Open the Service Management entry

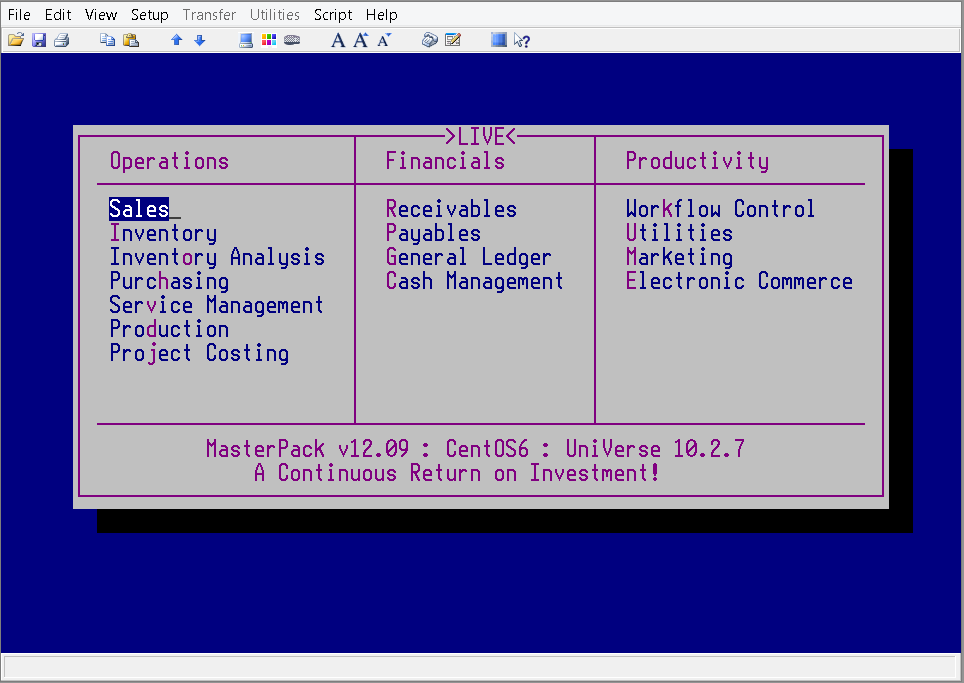[x=216, y=305]
